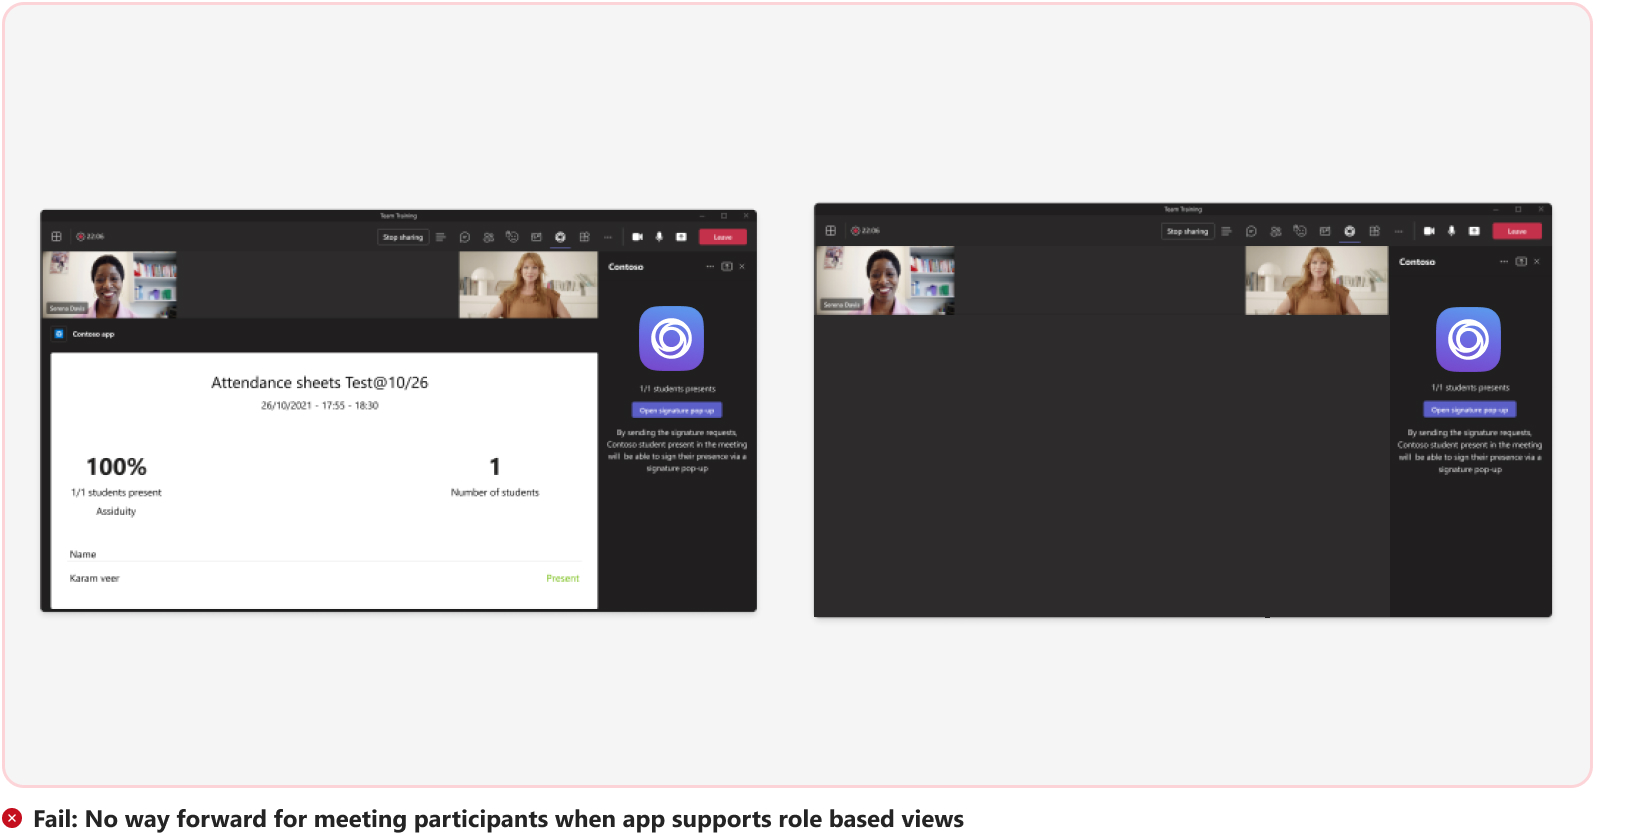The height and width of the screenshot is (833, 1637).
Task: Leave the meeting in the left window
Action: (x=723, y=237)
